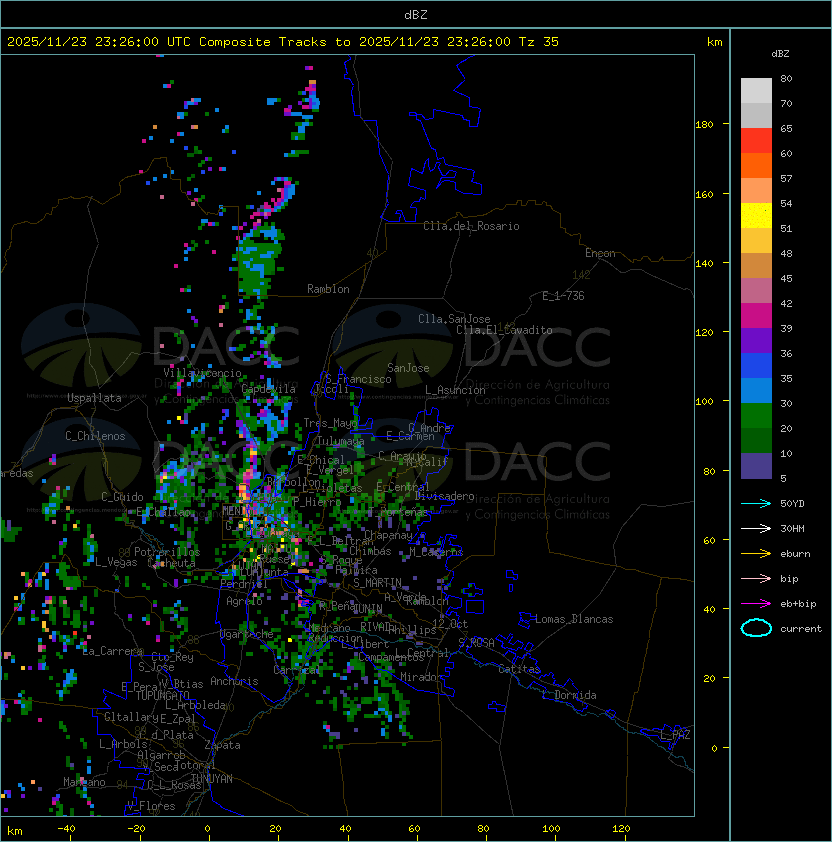The image size is (832, 842).
Task: Click the 'Clla.El_Cavadito' map label
Action: coord(504,330)
